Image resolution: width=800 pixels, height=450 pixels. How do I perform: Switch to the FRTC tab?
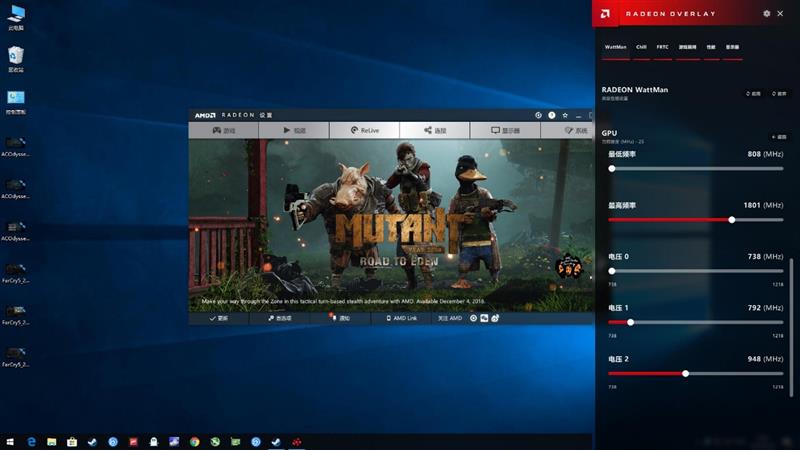(x=662, y=47)
